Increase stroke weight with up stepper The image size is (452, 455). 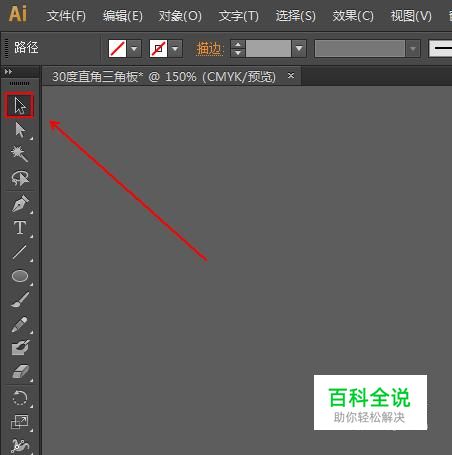[238, 44]
